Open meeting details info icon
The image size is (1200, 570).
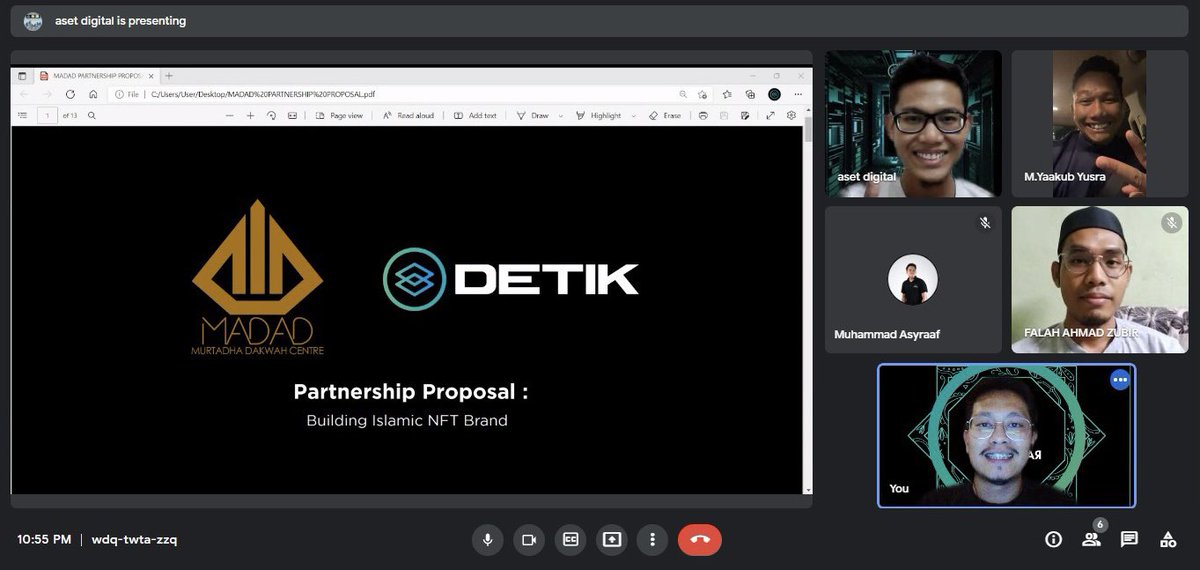tap(1053, 540)
